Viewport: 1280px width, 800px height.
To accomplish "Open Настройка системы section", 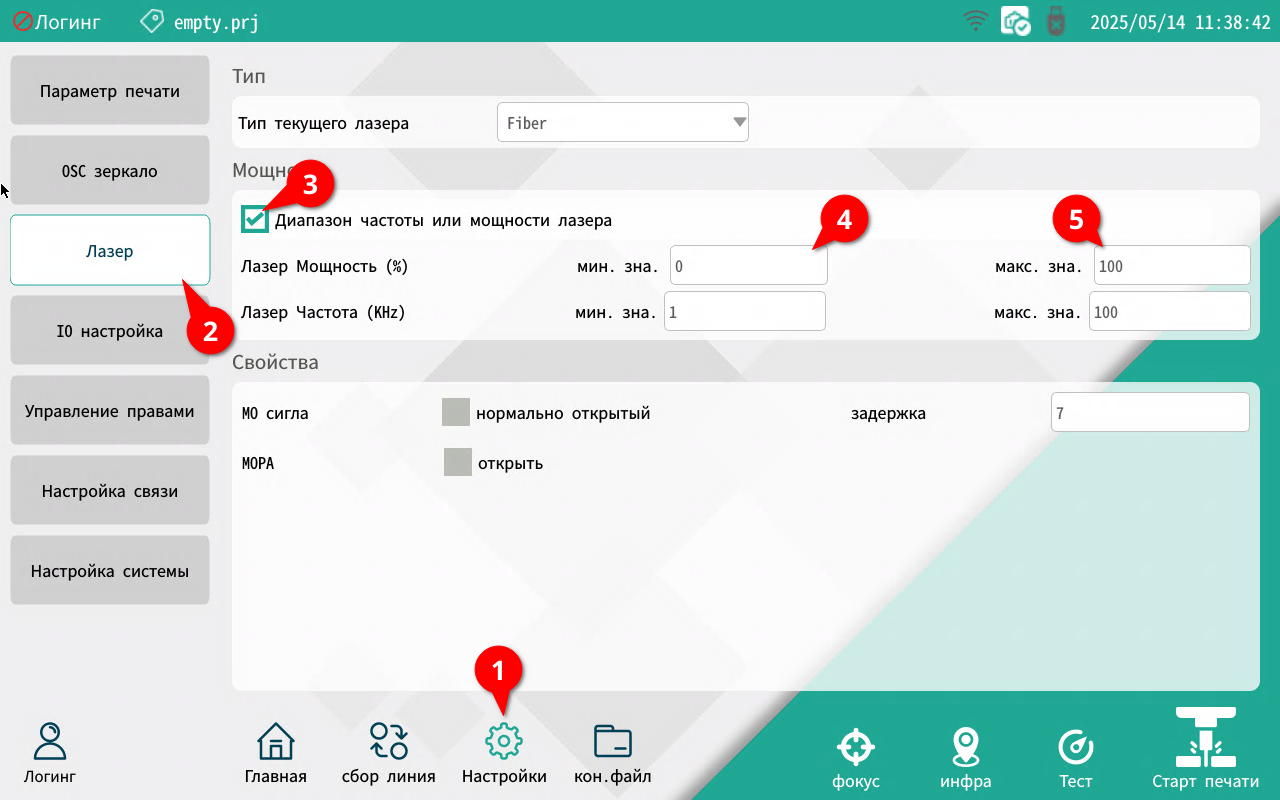I will click(x=110, y=571).
